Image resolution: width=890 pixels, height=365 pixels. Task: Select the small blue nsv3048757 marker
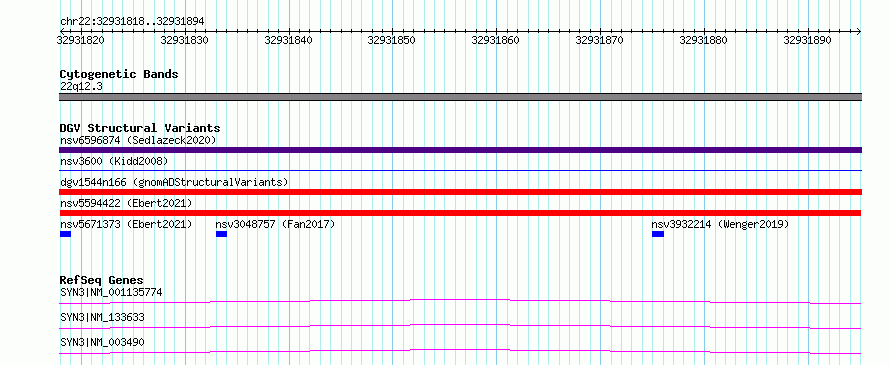point(221,234)
